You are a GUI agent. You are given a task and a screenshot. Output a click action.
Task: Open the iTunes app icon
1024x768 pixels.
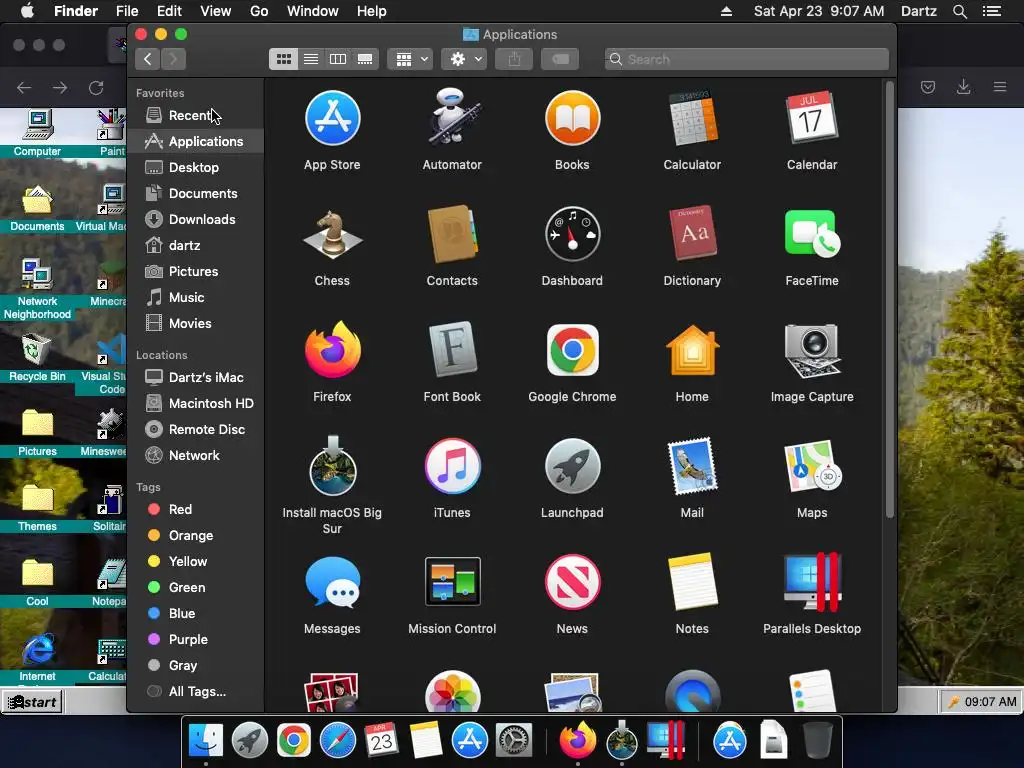(x=452, y=466)
